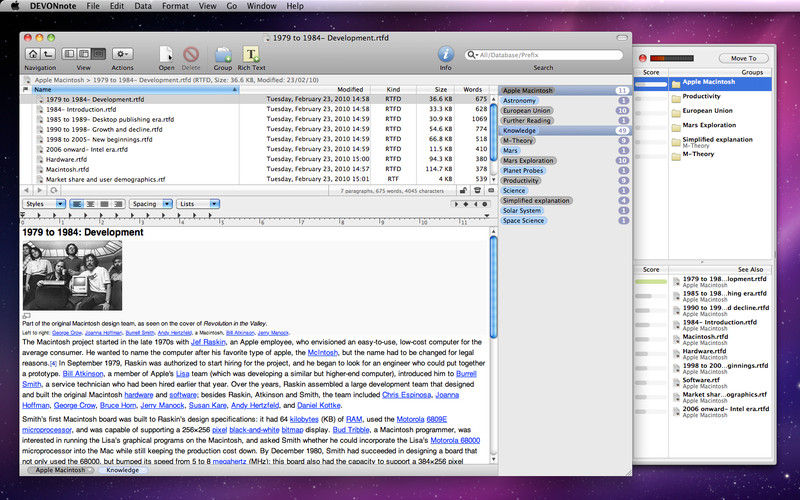Click the document photo thumbnail
This screenshot has width=800, height=500.
[72, 276]
